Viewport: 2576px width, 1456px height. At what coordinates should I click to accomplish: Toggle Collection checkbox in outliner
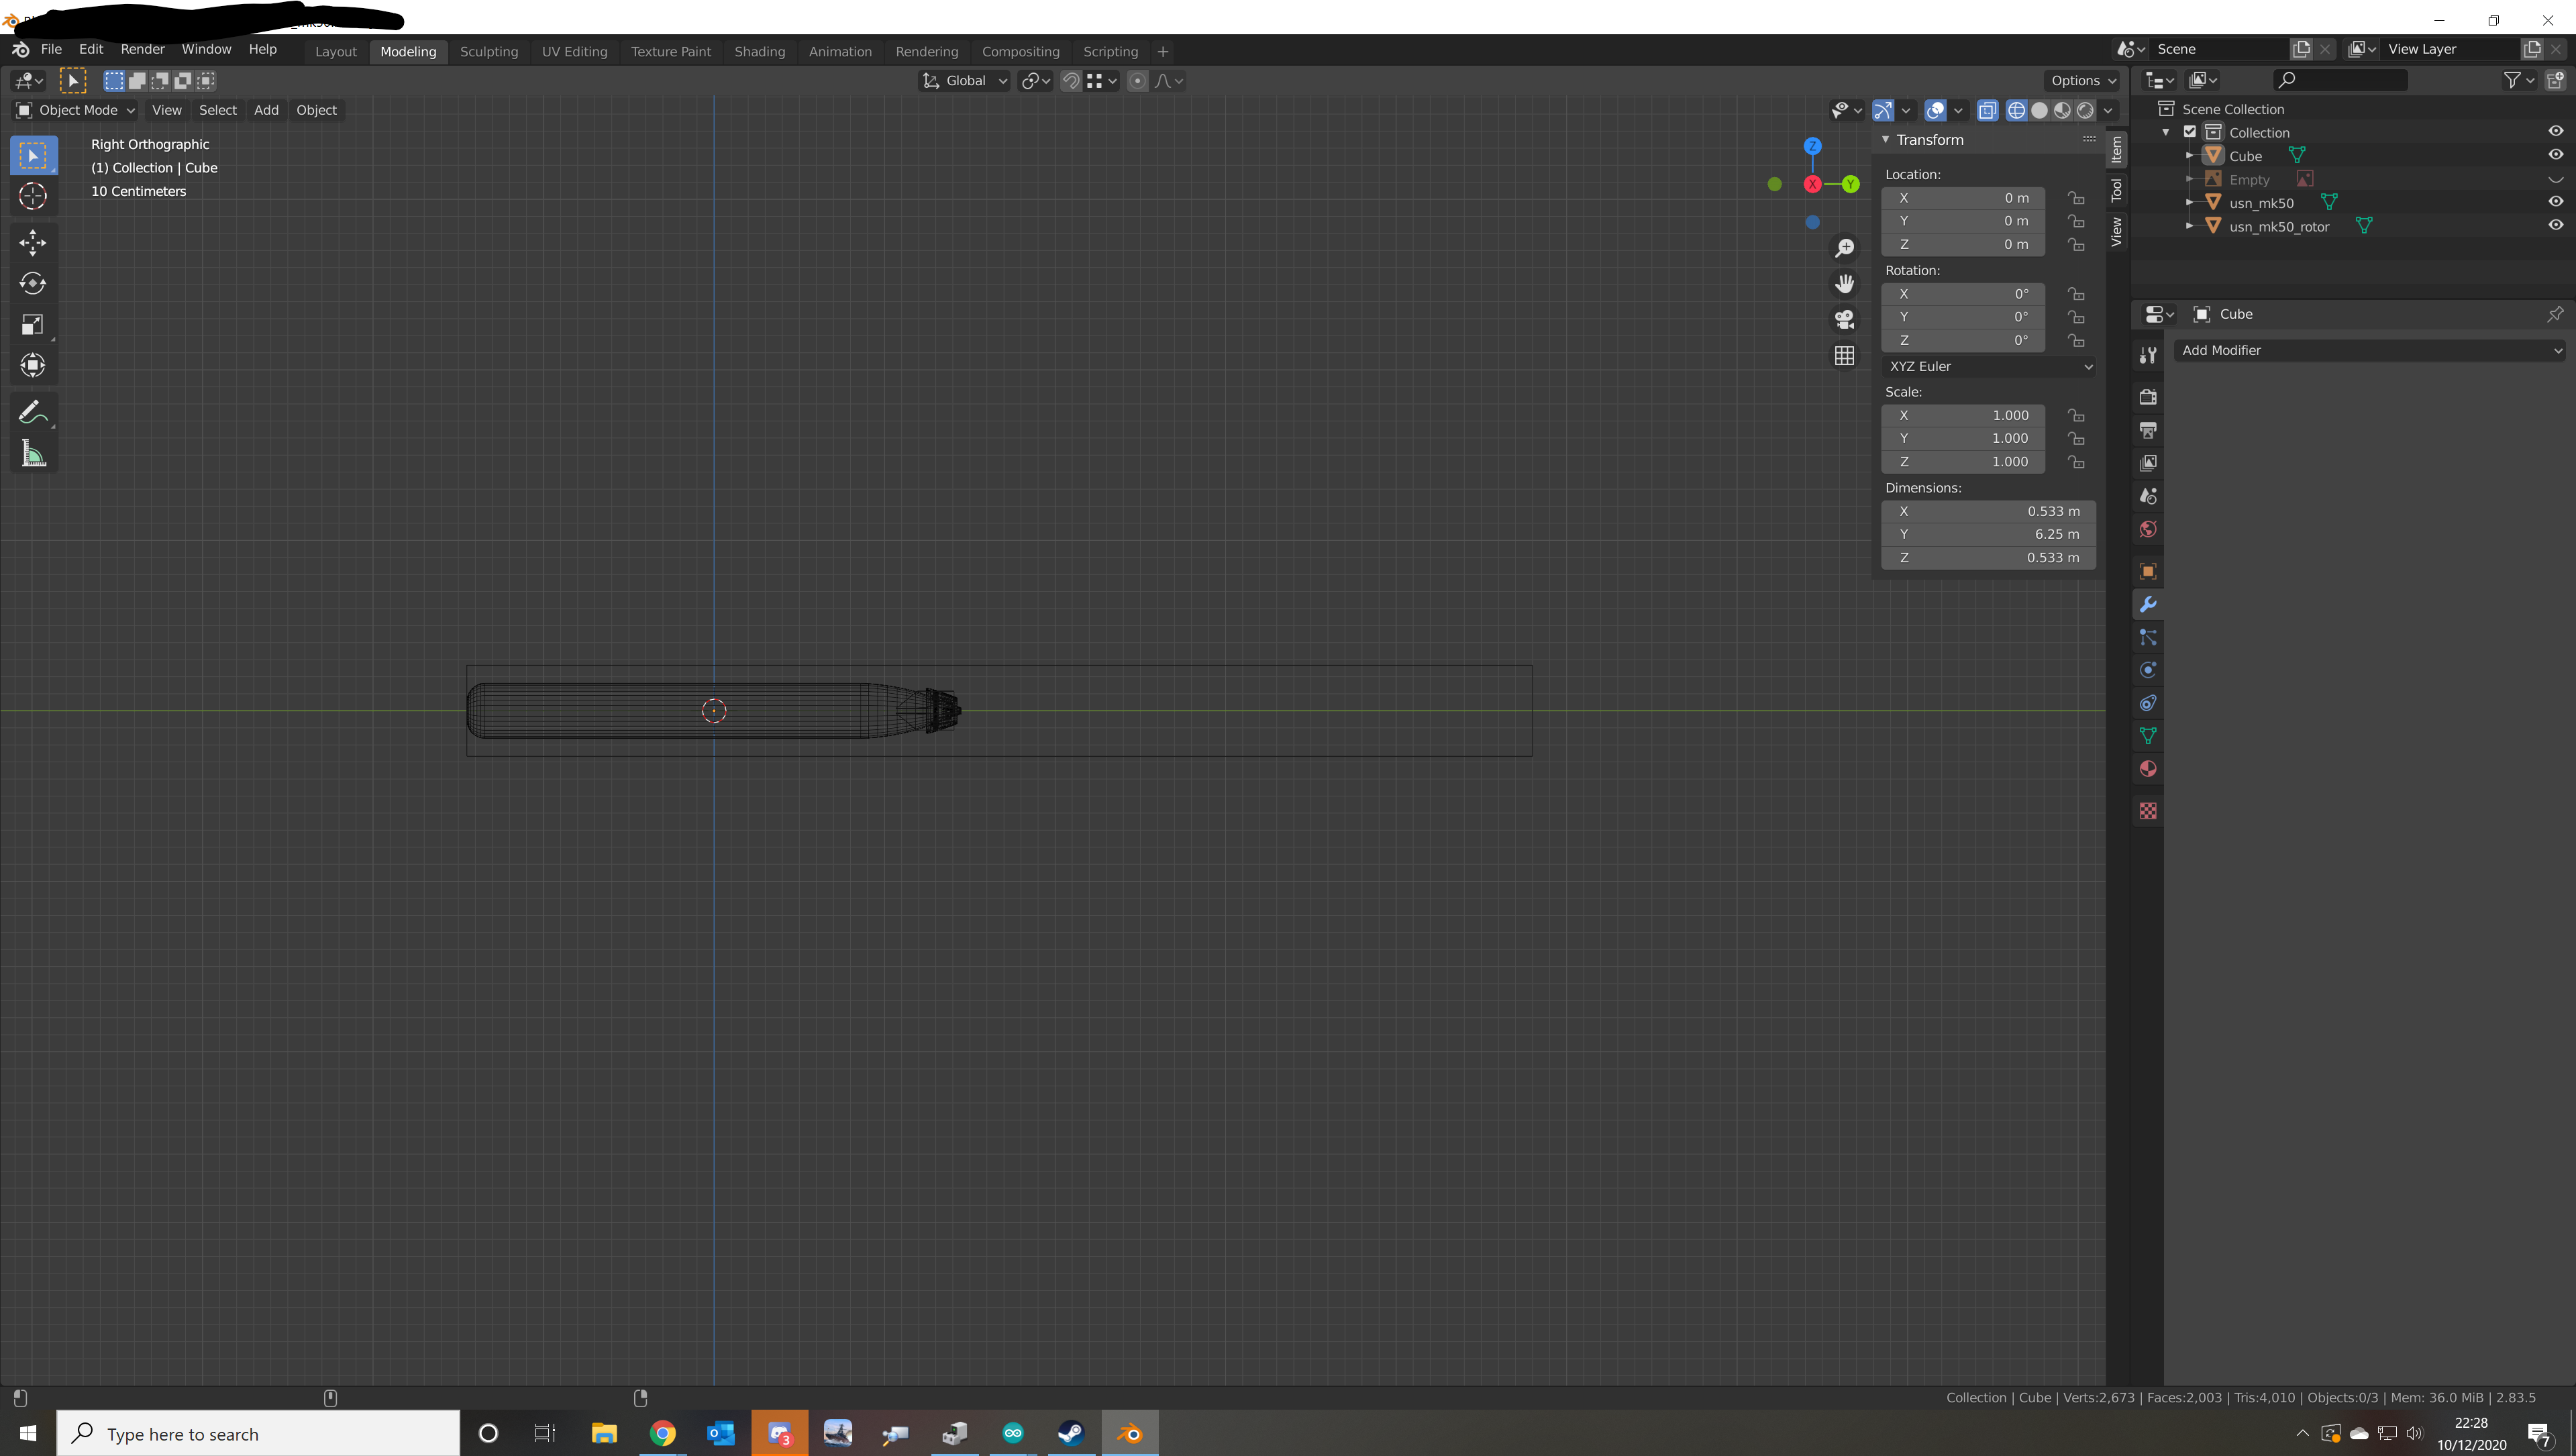(x=2190, y=132)
